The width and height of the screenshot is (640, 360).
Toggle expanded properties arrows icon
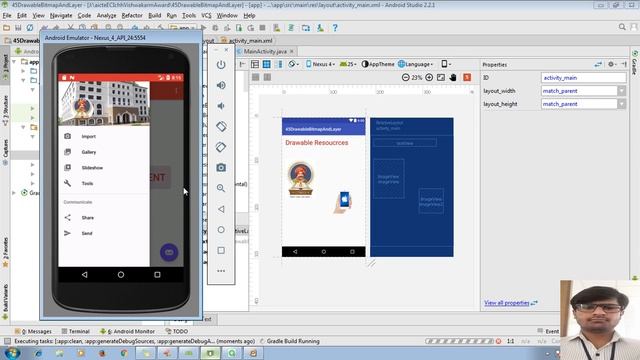[x=598, y=64]
